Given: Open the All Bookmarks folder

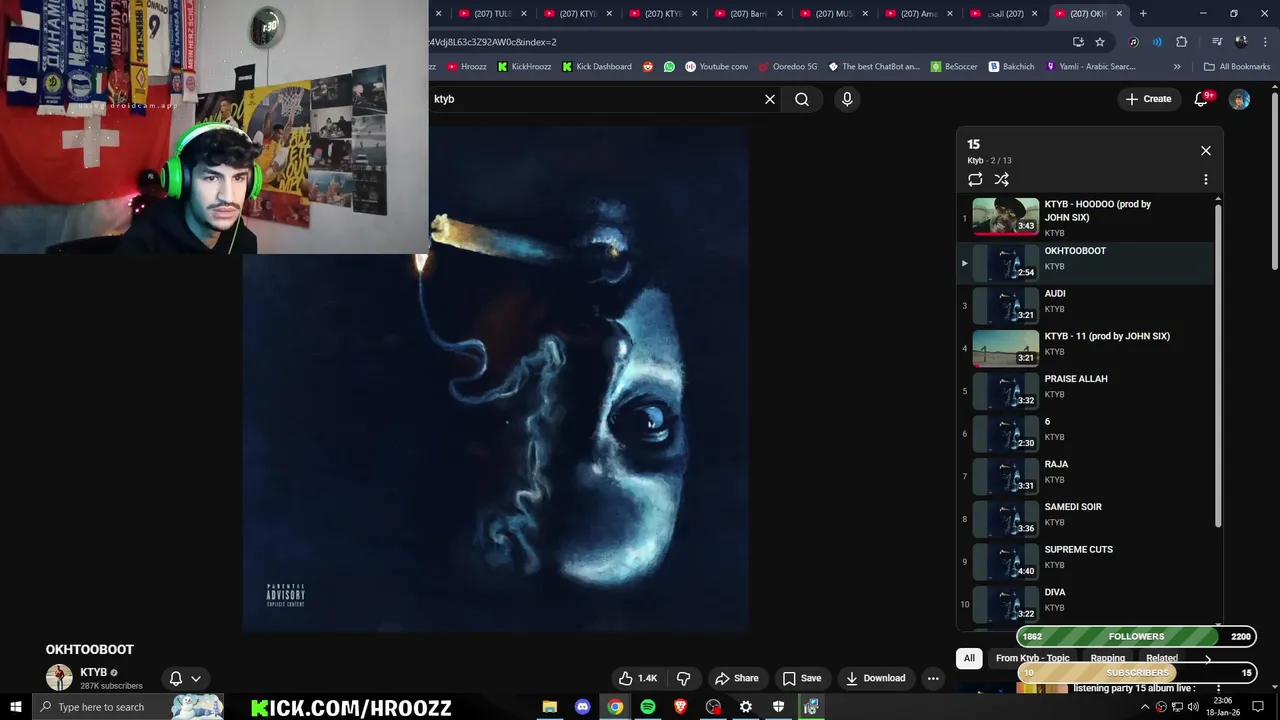Looking at the screenshot, I should 1237,67.
